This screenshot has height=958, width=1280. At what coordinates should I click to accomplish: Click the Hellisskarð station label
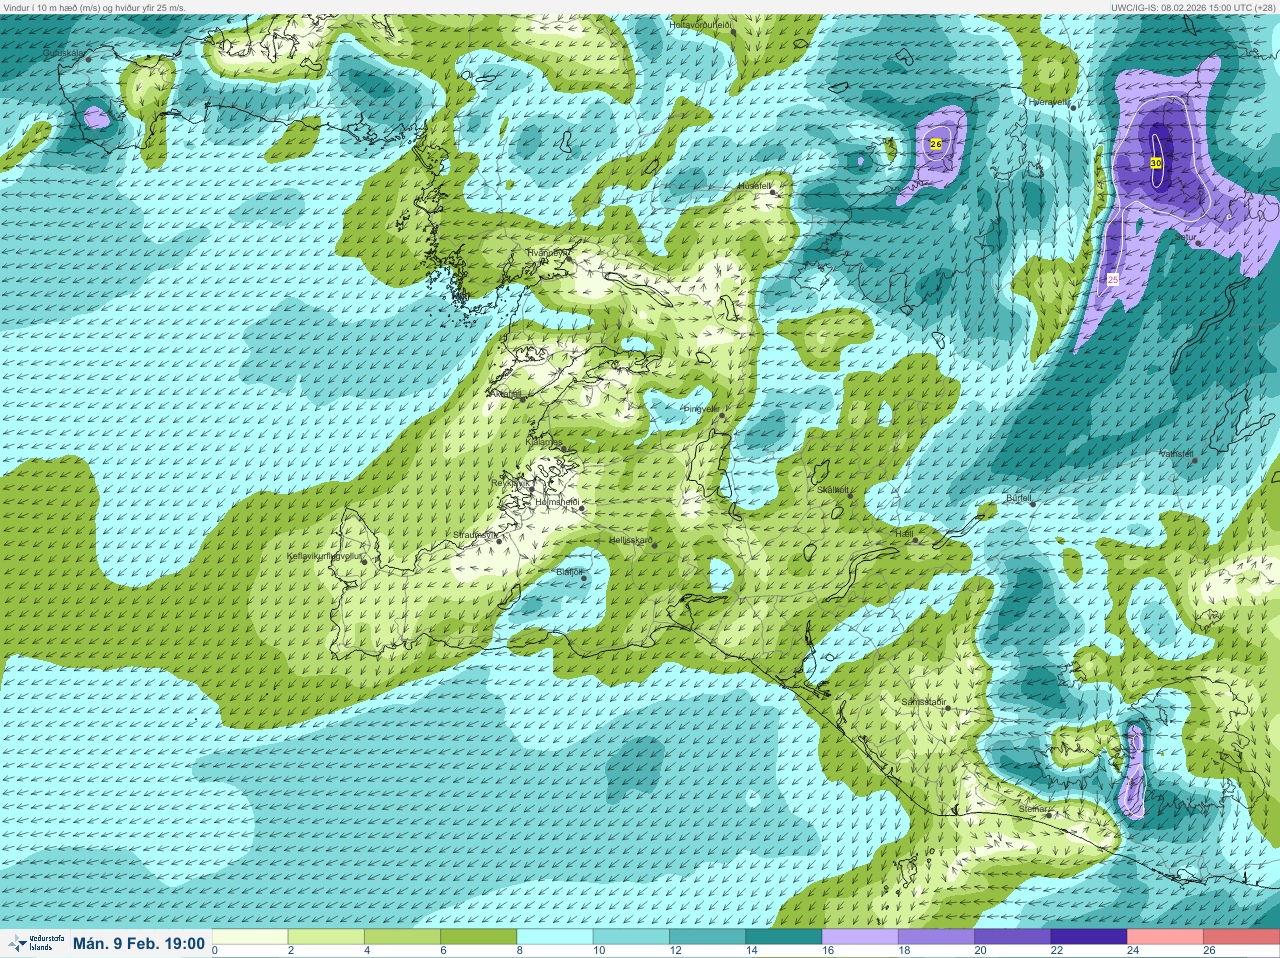tap(631, 540)
